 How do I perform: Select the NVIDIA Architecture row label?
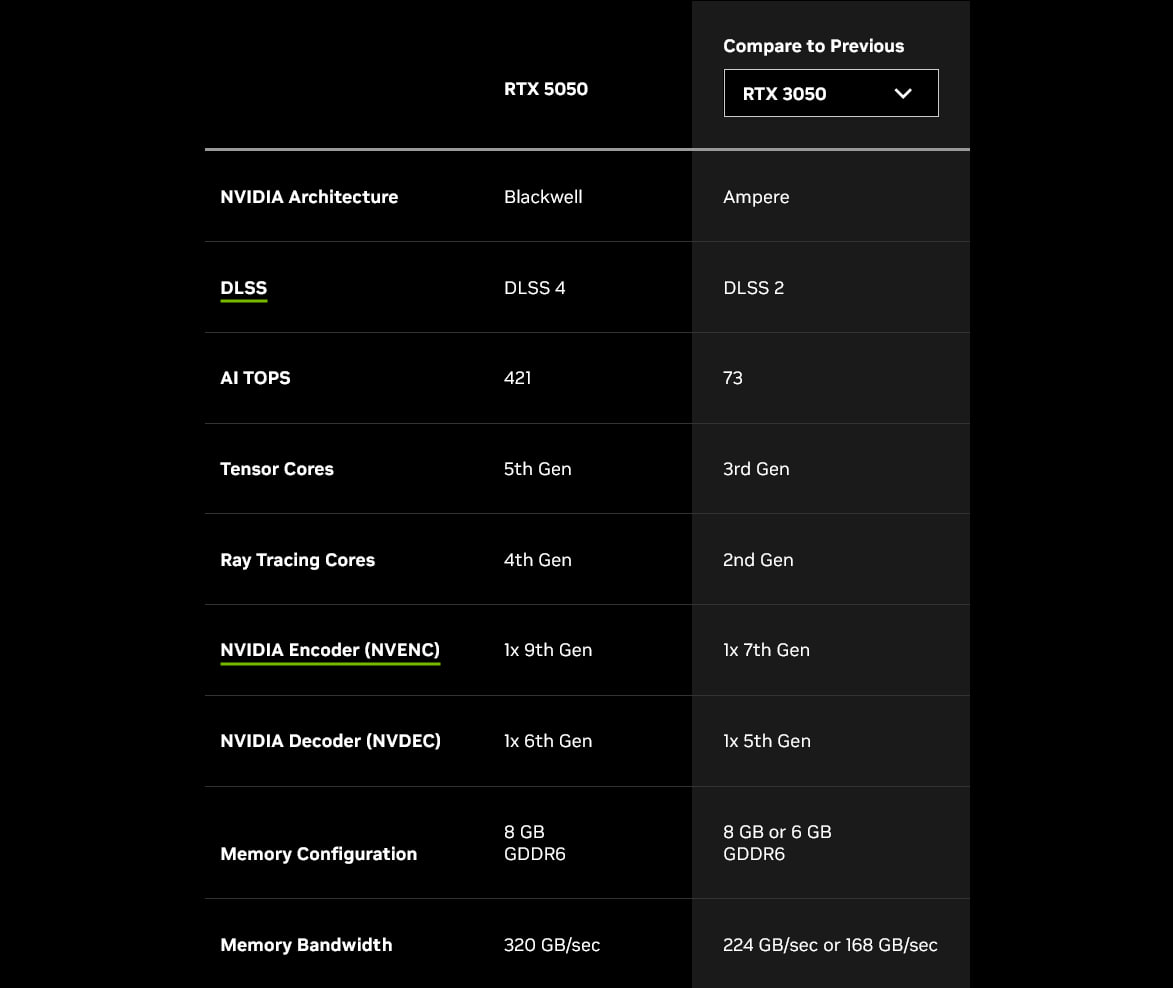coord(309,197)
